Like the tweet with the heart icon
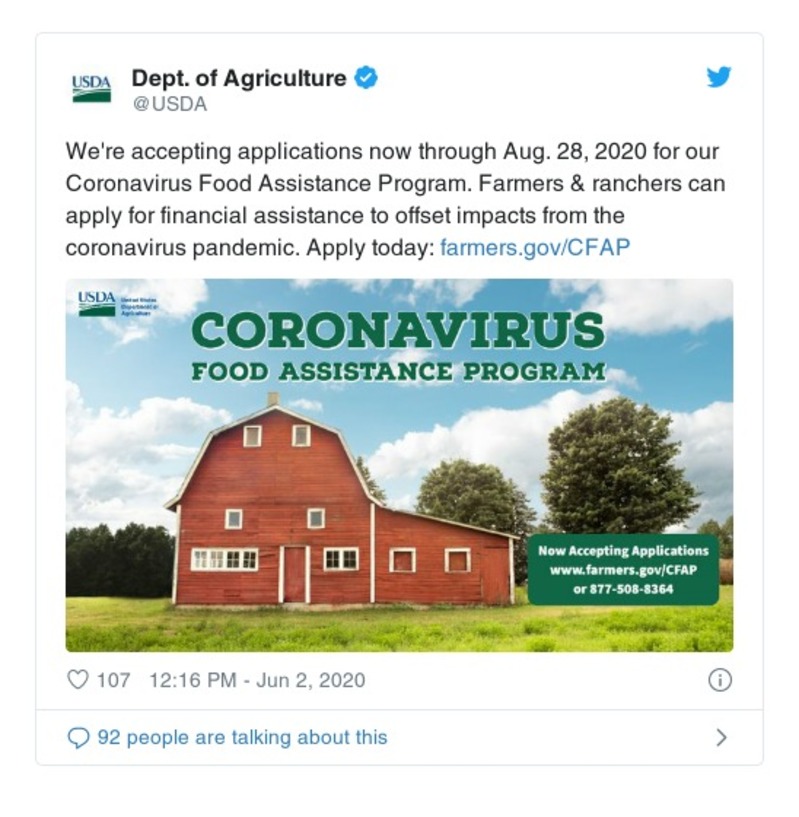The height and width of the screenshot is (817, 799). [x=77, y=680]
